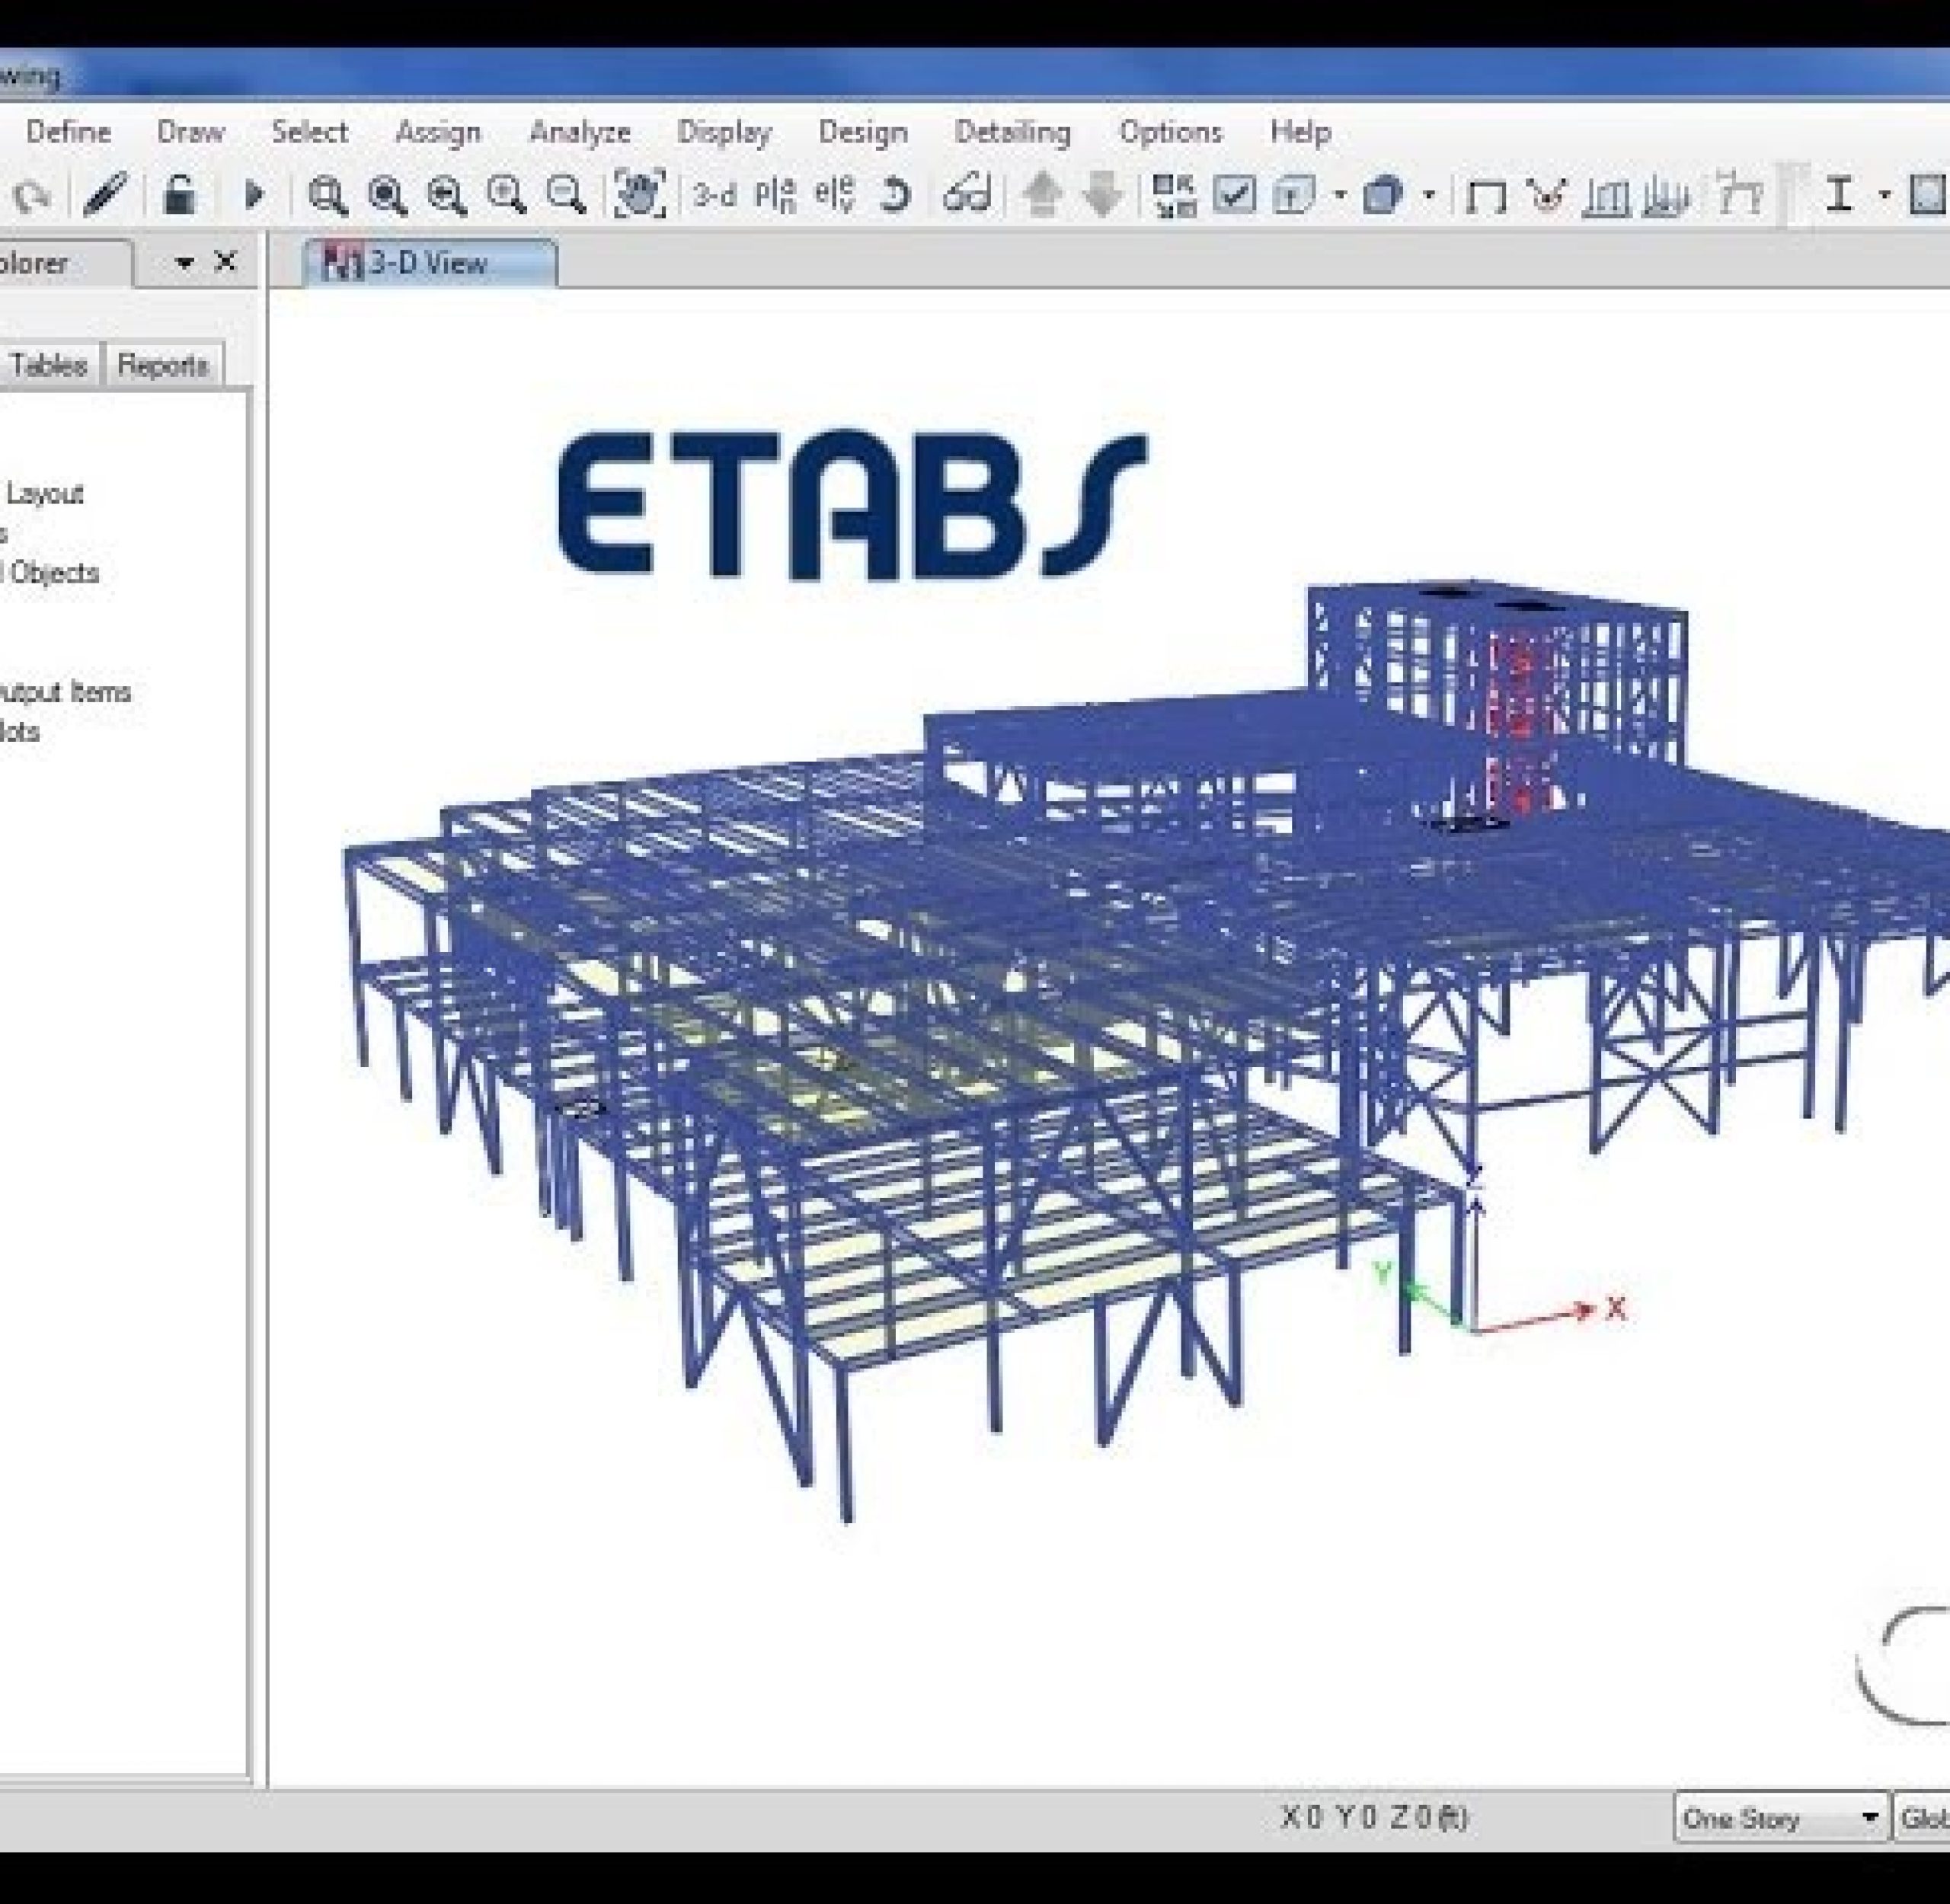Select the Rubber Band Zoom magnifier
Screen dimensions: 1950x1904
pyautogui.click(x=327, y=195)
